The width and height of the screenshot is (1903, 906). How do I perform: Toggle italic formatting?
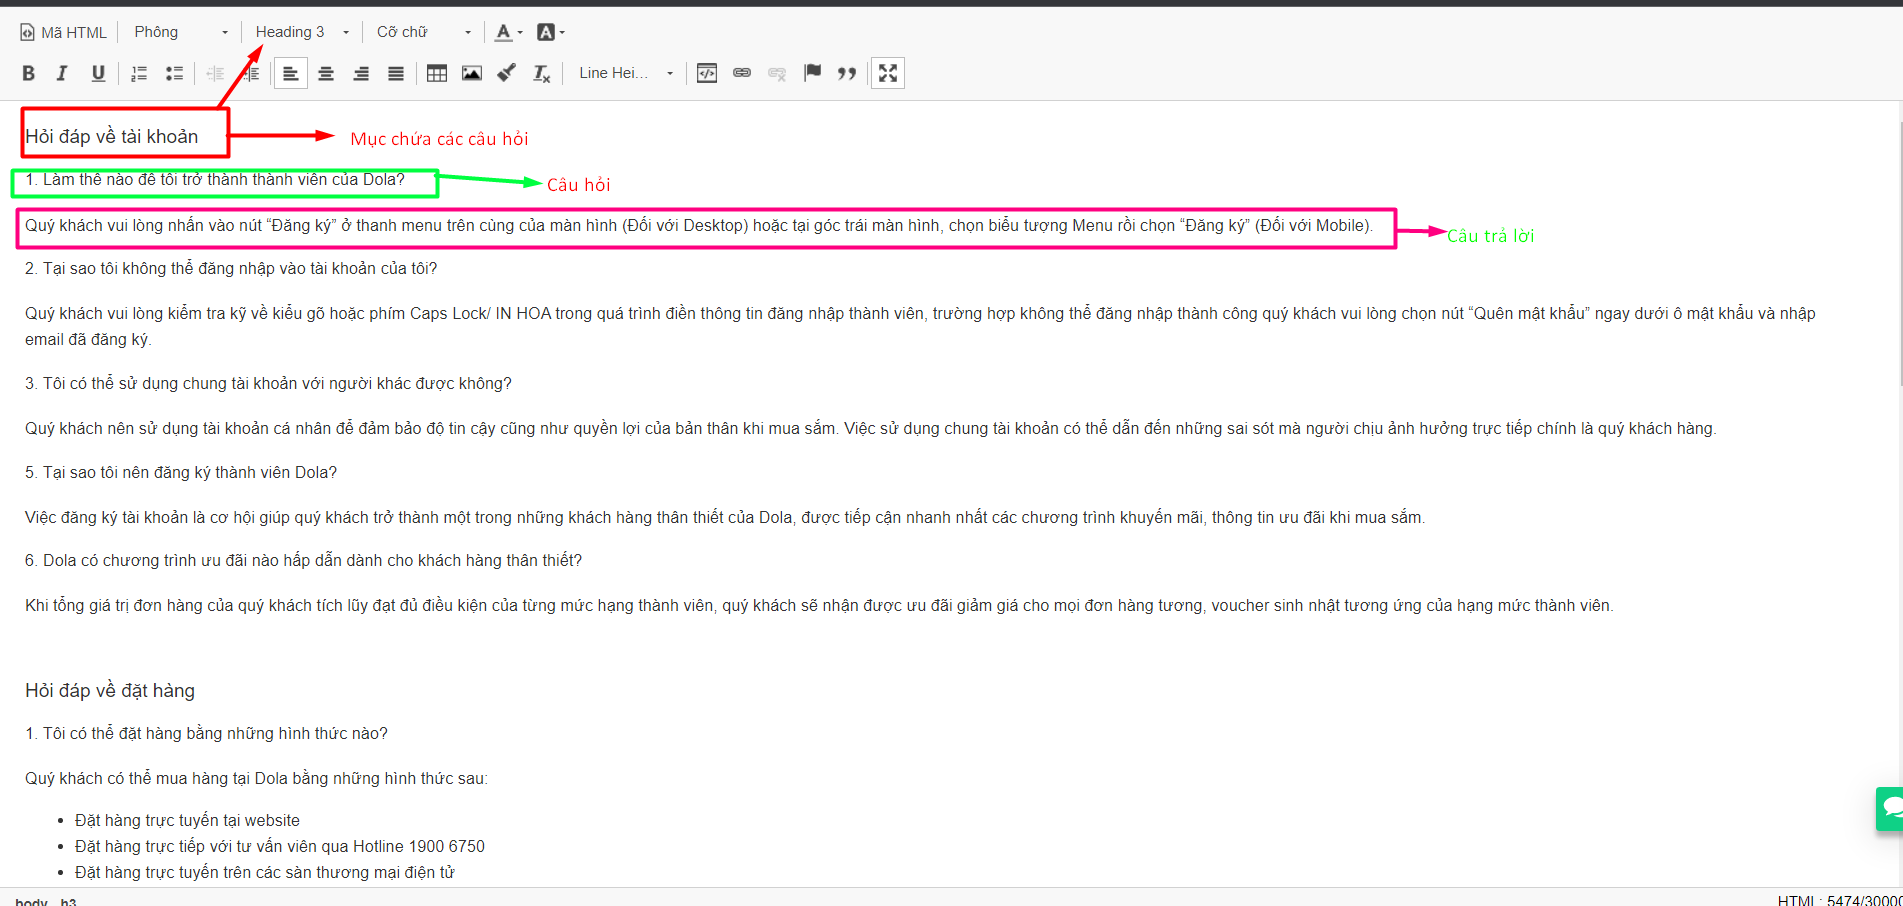pos(62,73)
